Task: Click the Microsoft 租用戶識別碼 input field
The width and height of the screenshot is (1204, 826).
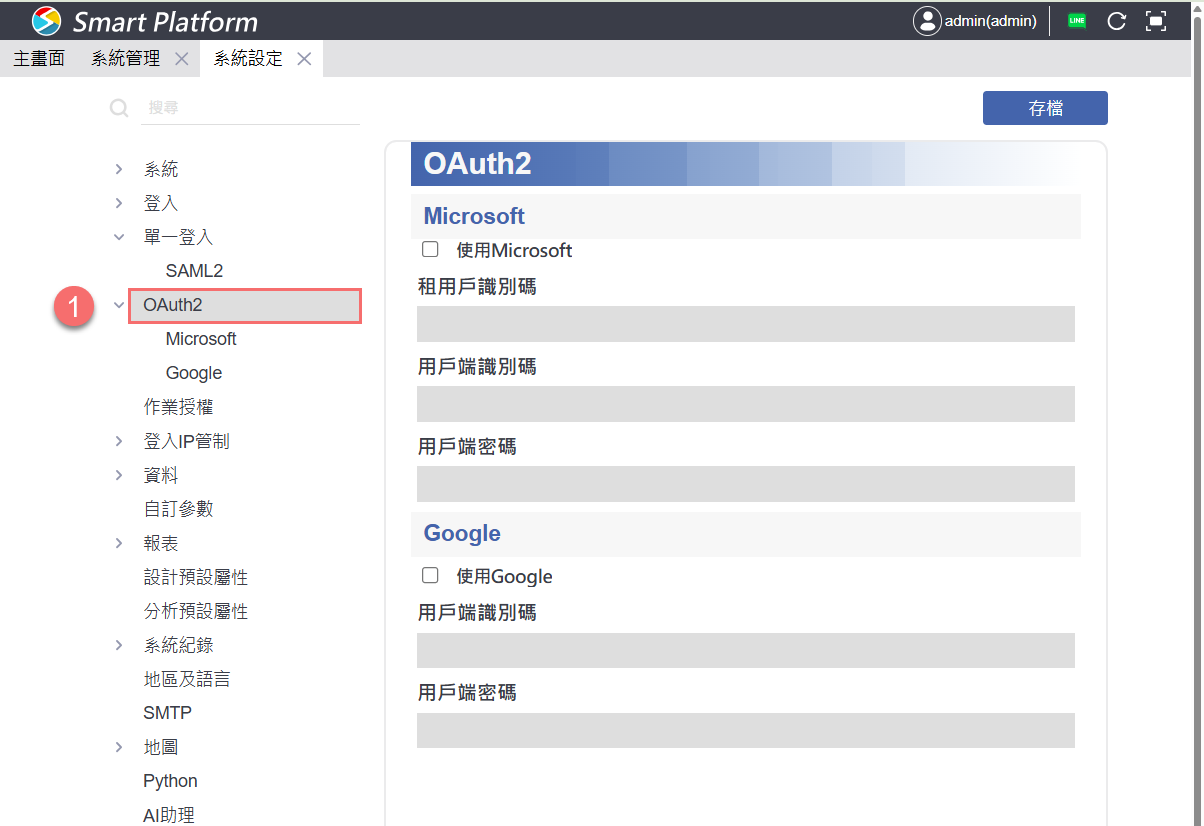Action: point(745,324)
